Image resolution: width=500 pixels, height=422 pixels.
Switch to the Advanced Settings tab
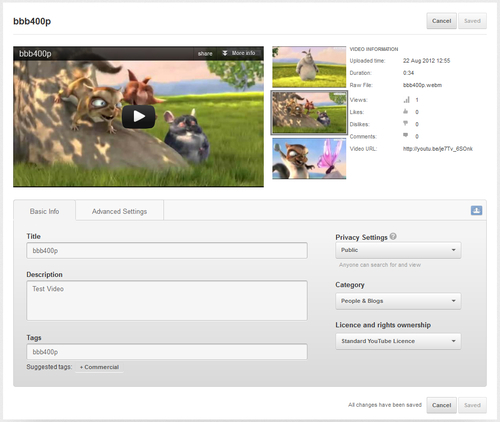point(119,211)
